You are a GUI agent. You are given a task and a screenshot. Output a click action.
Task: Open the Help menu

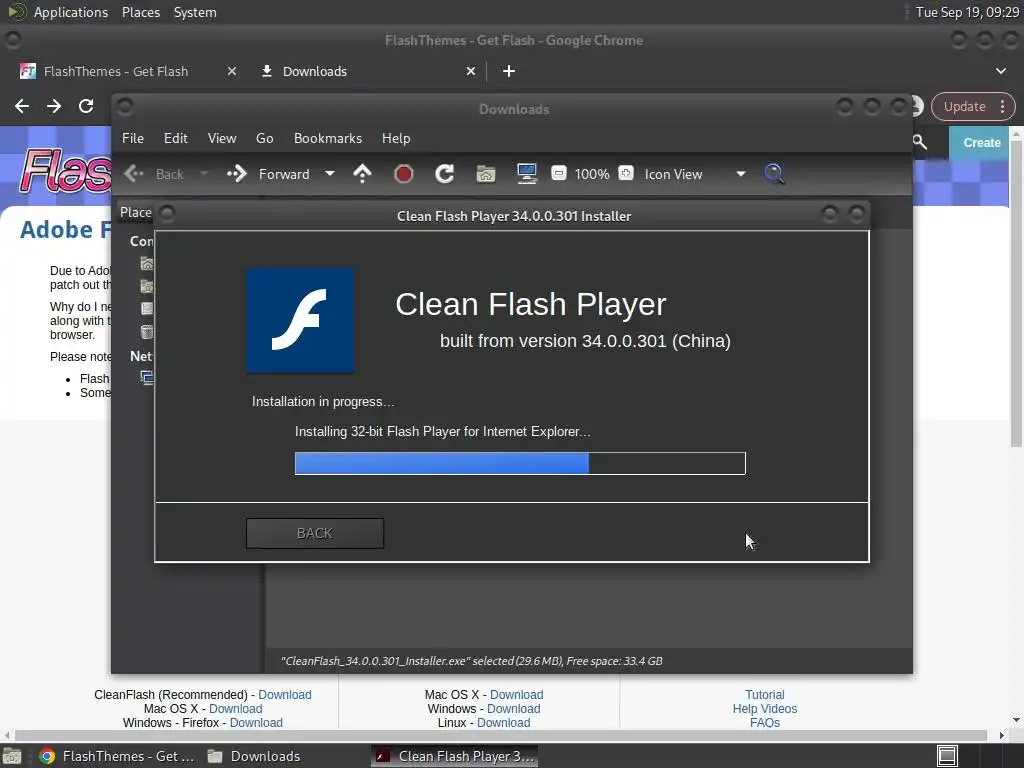pos(396,138)
